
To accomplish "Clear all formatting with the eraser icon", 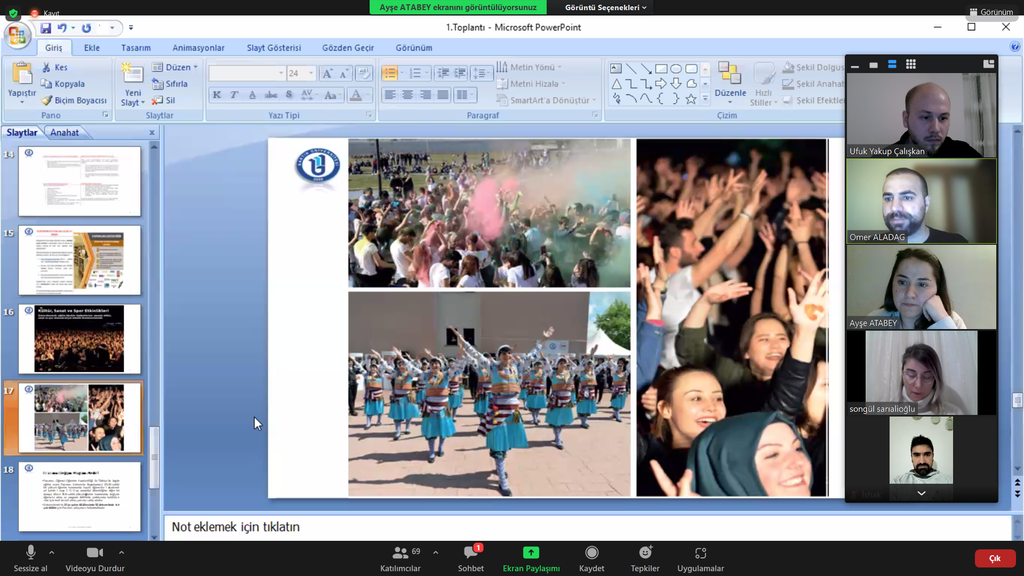I will click(364, 73).
